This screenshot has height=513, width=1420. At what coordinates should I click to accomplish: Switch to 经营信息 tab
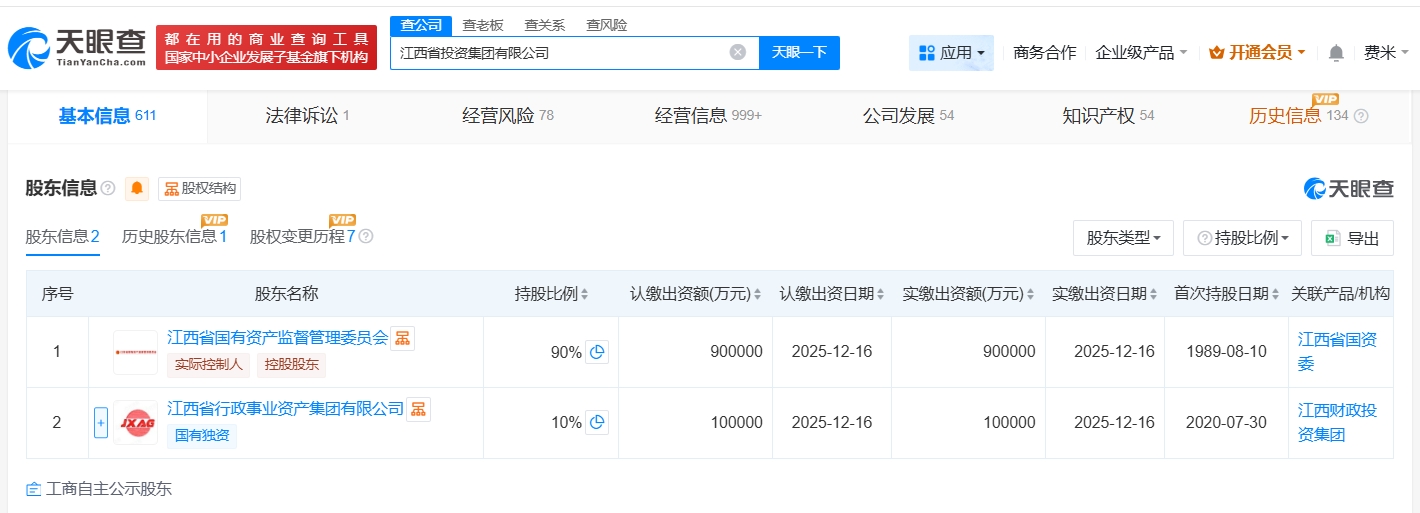pos(708,116)
